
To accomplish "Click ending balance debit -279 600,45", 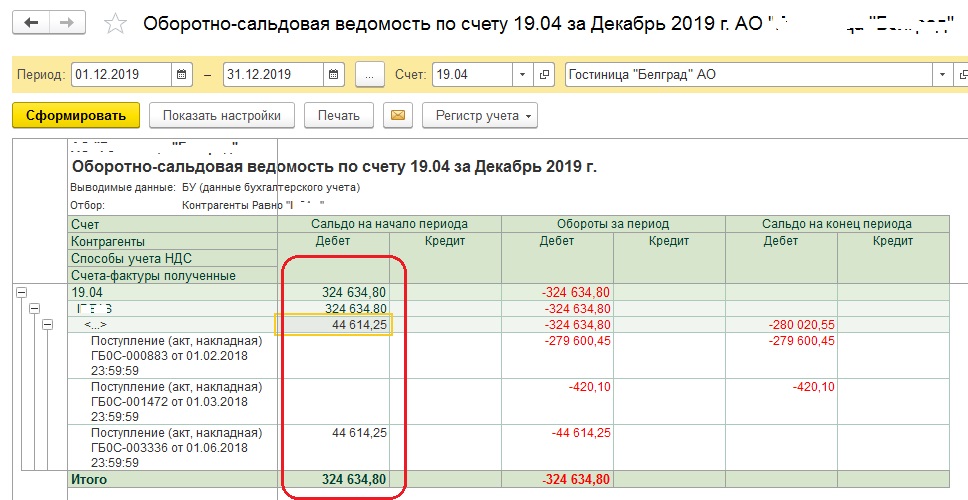I will coord(802,341).
